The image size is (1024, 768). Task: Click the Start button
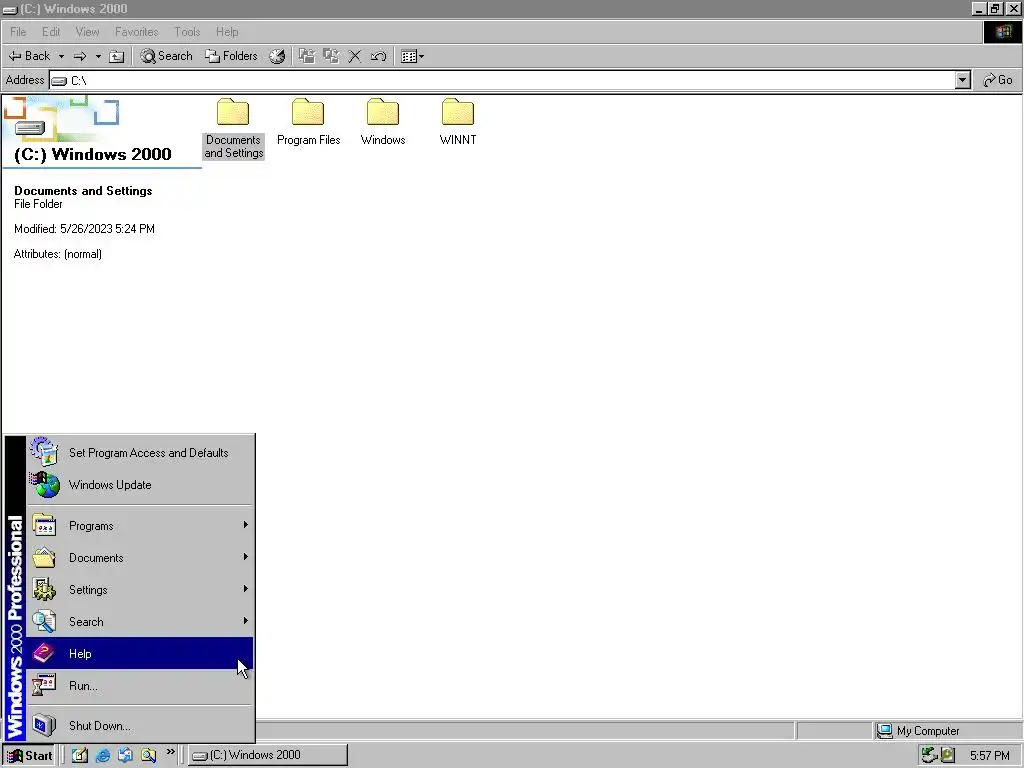(29, 756)
